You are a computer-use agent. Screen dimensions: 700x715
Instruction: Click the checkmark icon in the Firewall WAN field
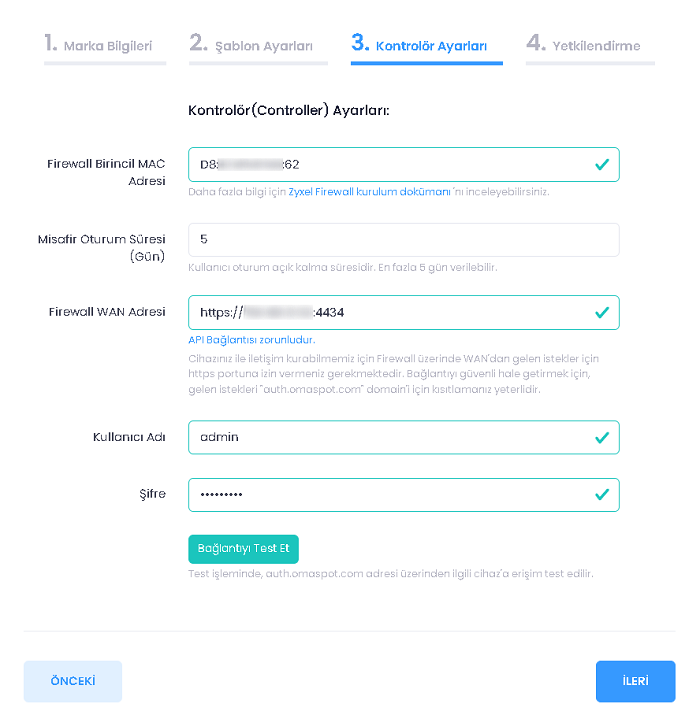601,312
